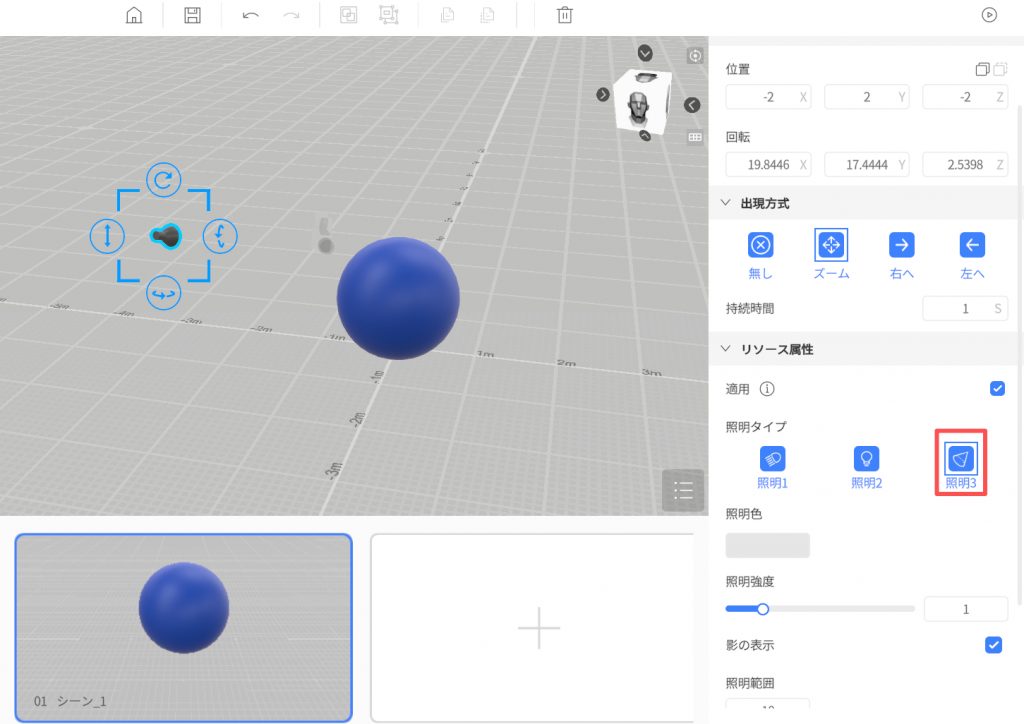This screenshot has height=724, width=1024.
Task: Open the 照明色 color swatch
Action: [767, 545]
